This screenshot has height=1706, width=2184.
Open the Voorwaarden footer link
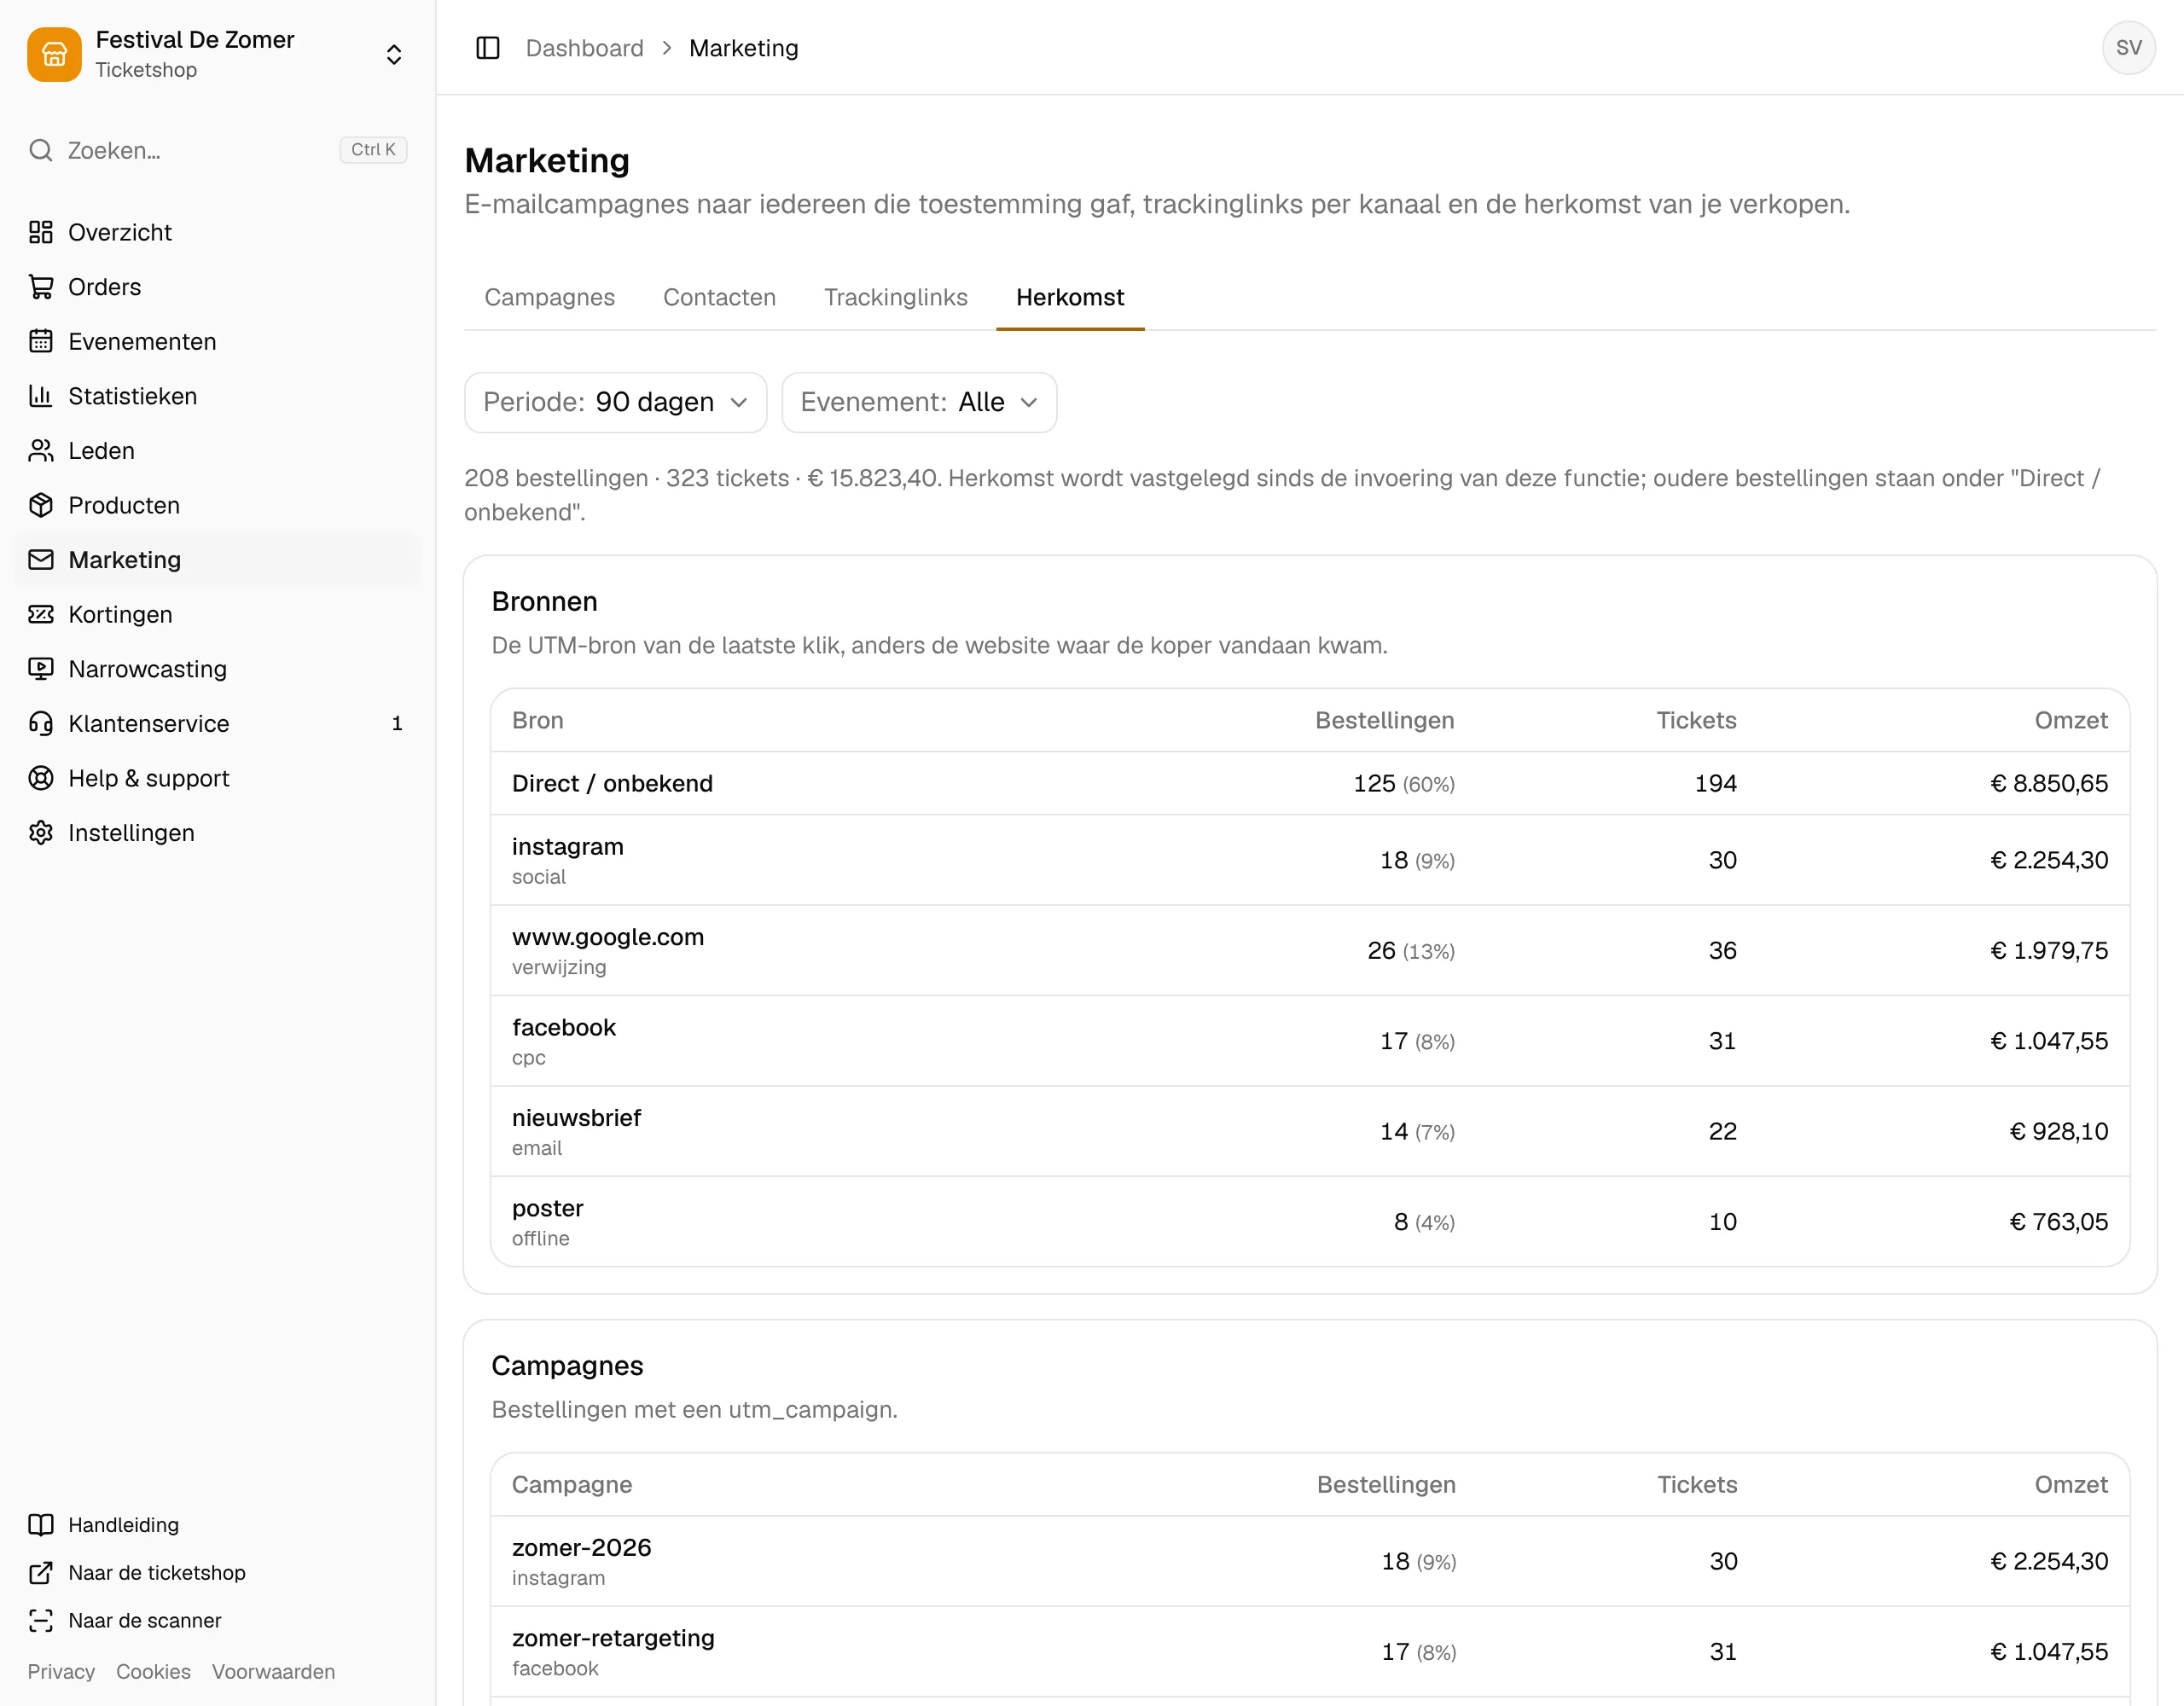coord(273,1672)
